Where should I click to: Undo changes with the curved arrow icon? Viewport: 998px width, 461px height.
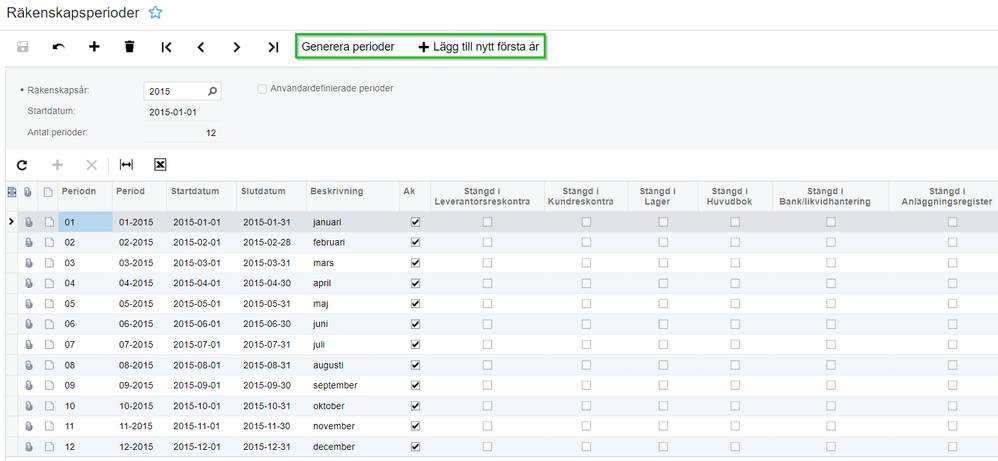coord(59,46)
